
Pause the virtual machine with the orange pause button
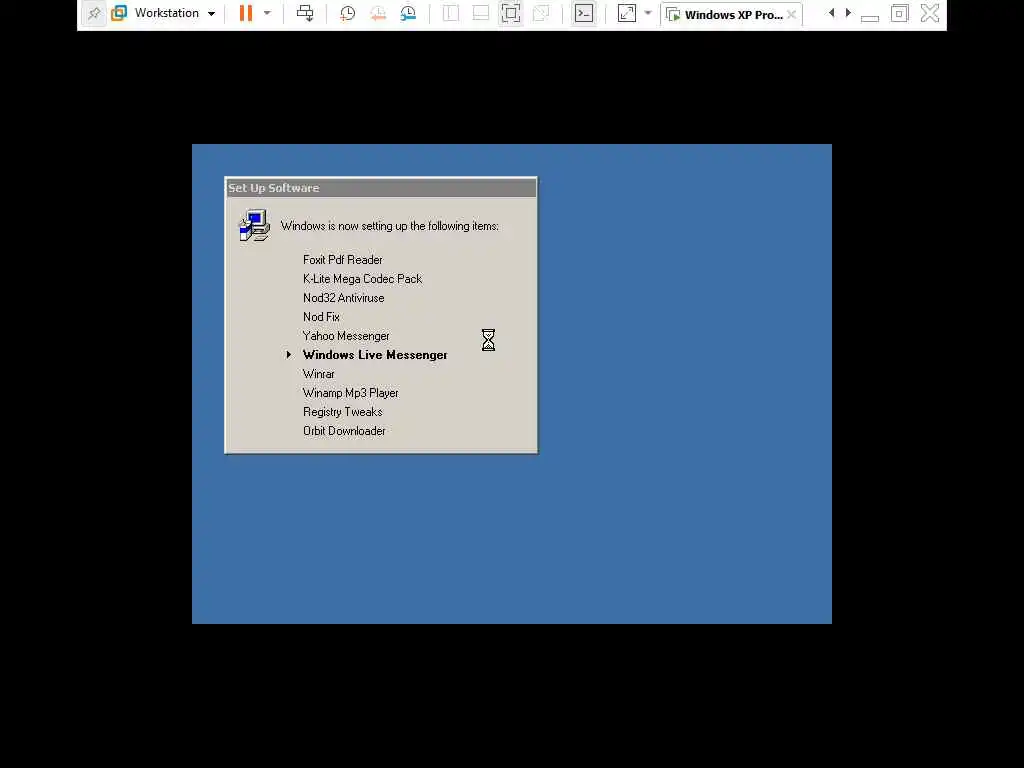246,13
